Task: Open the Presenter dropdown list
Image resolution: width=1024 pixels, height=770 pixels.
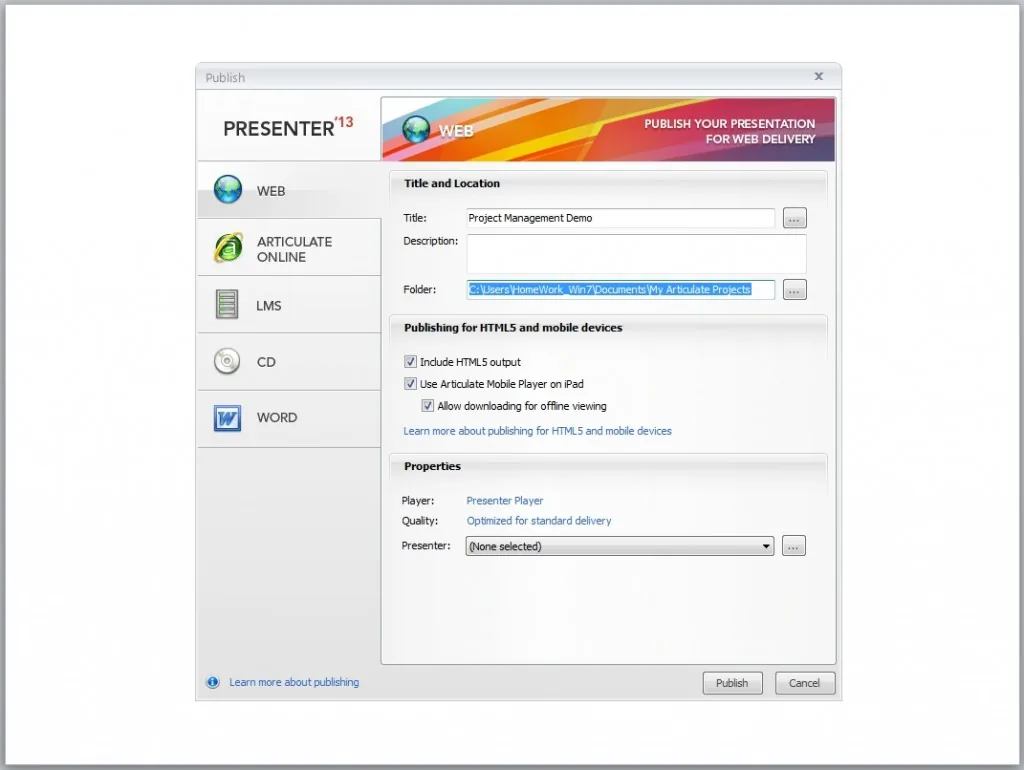Action: coord(620,546)
